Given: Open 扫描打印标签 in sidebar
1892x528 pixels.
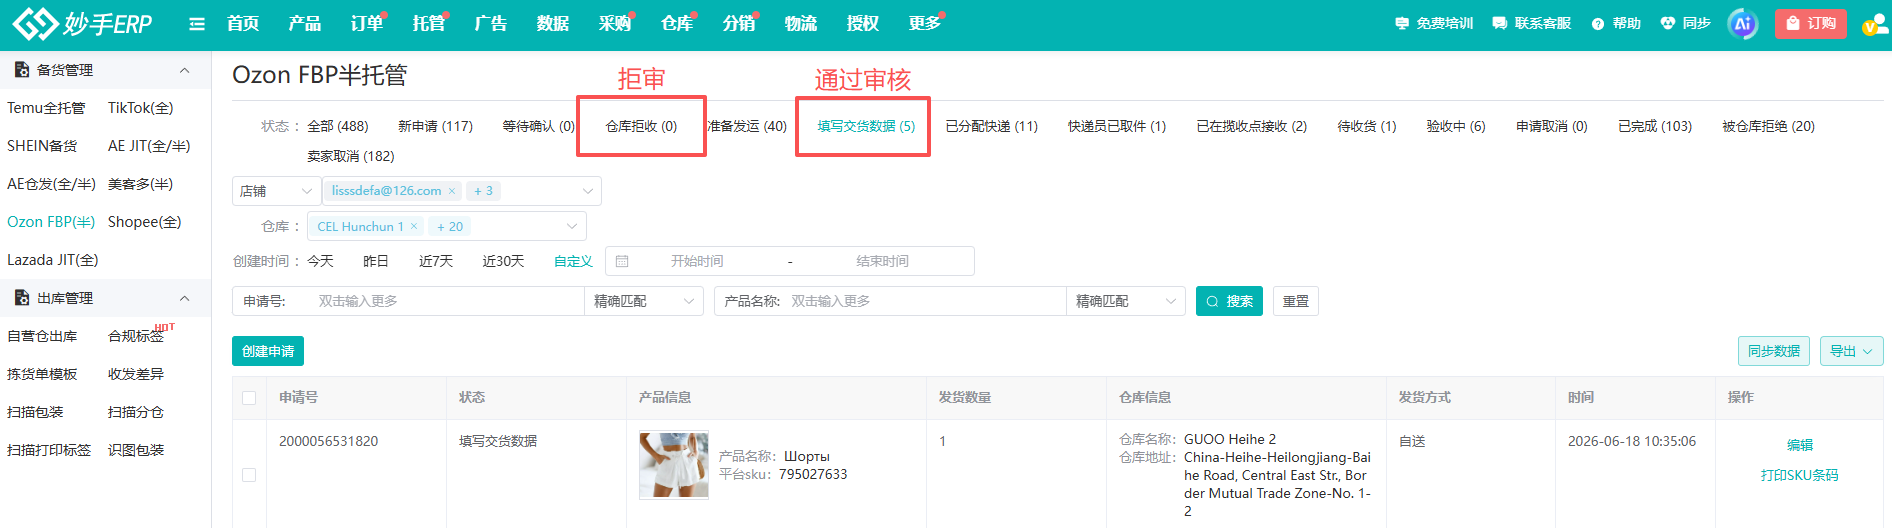Looking at the screenshot, I should (x=49, y=450).
